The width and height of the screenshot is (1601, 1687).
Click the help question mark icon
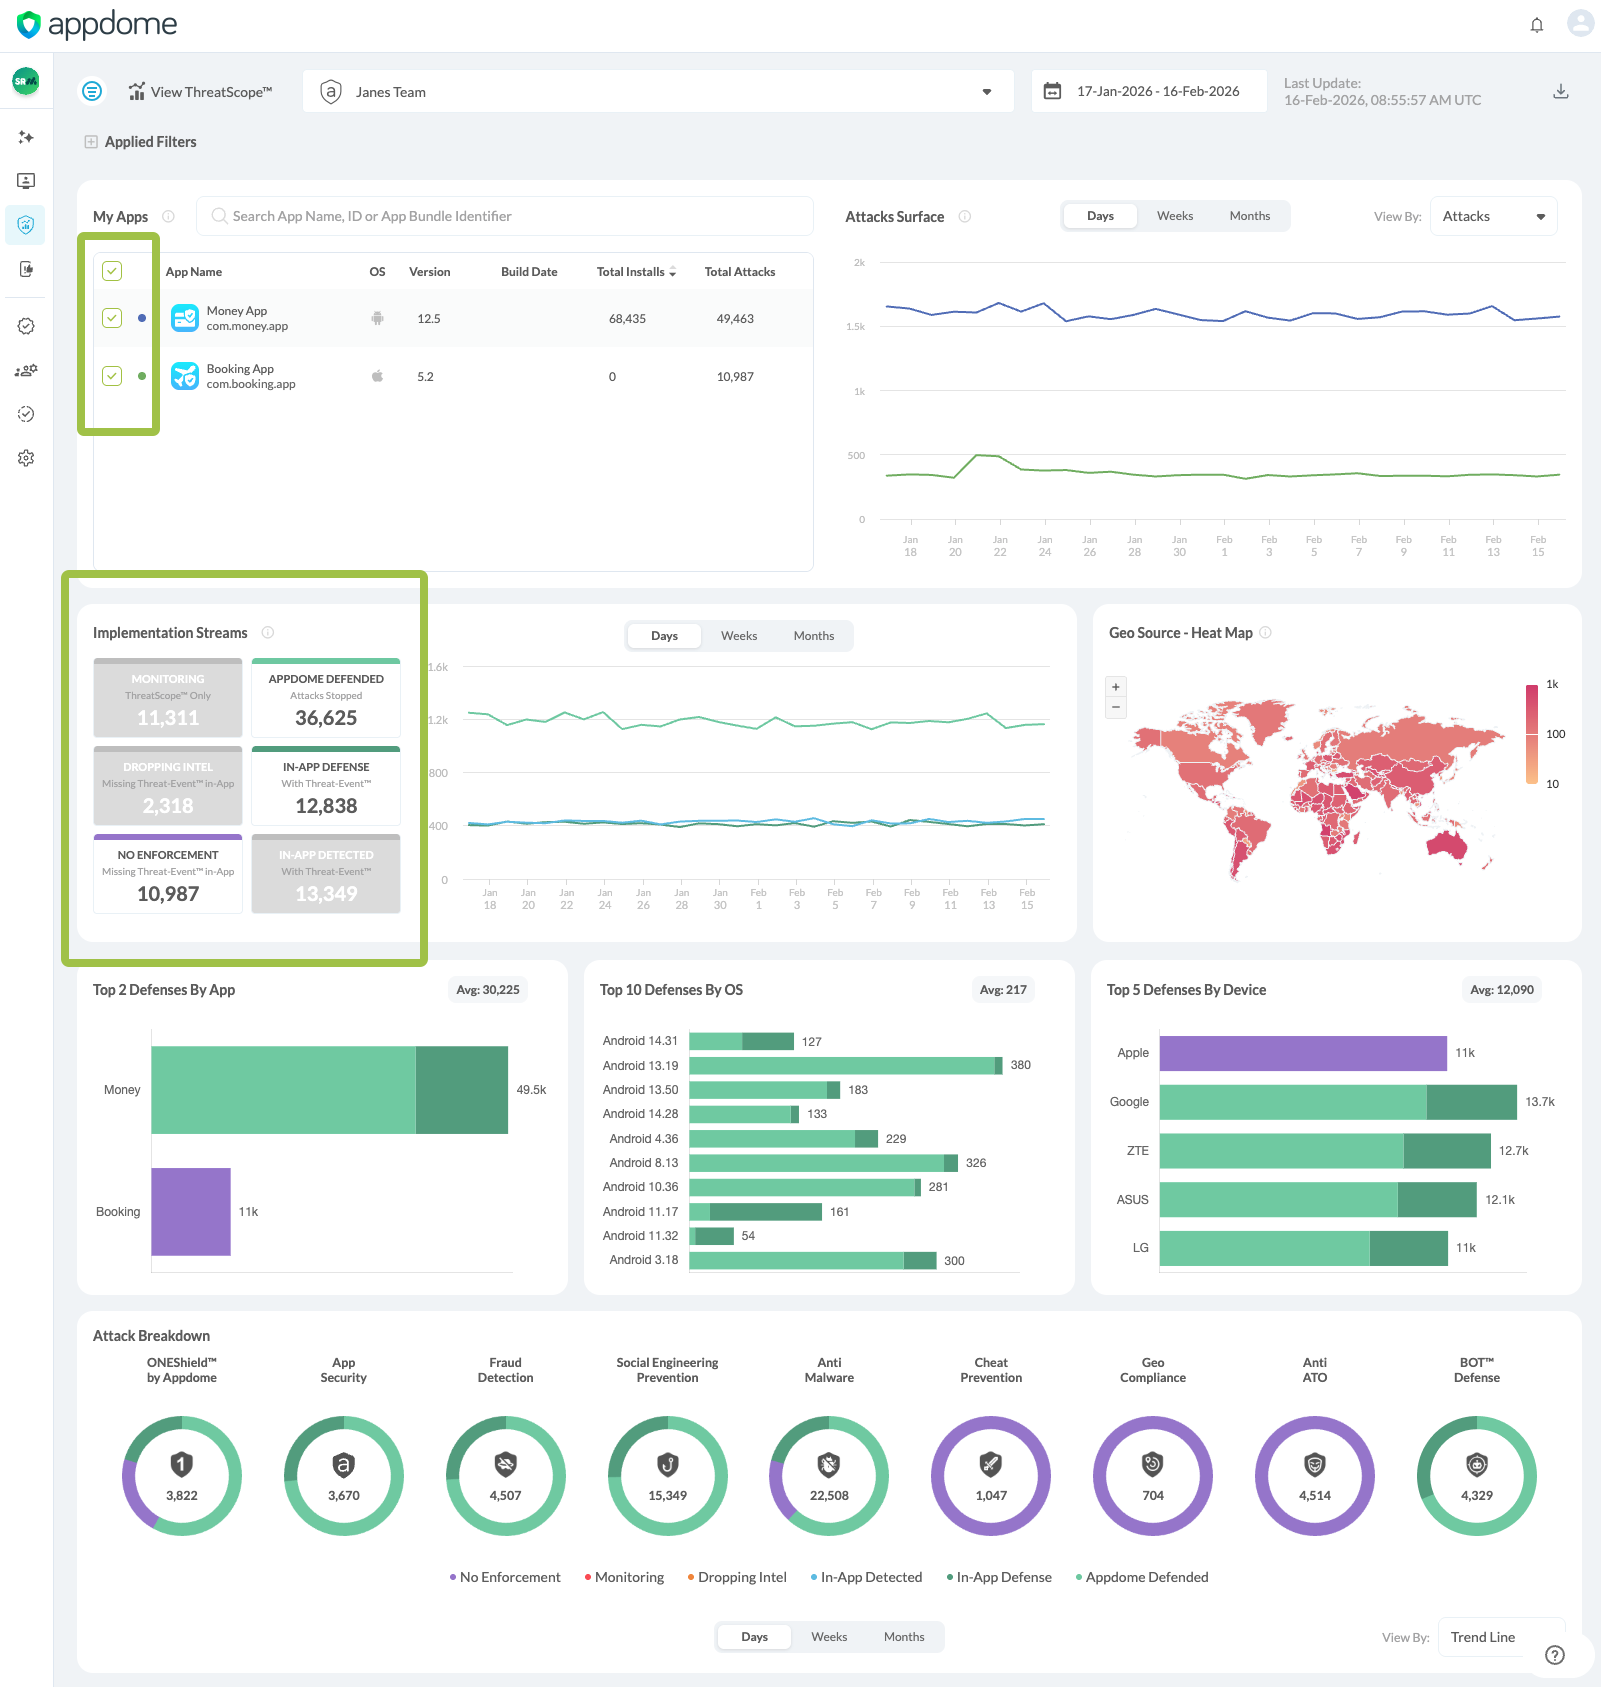coord(1554,1655)
